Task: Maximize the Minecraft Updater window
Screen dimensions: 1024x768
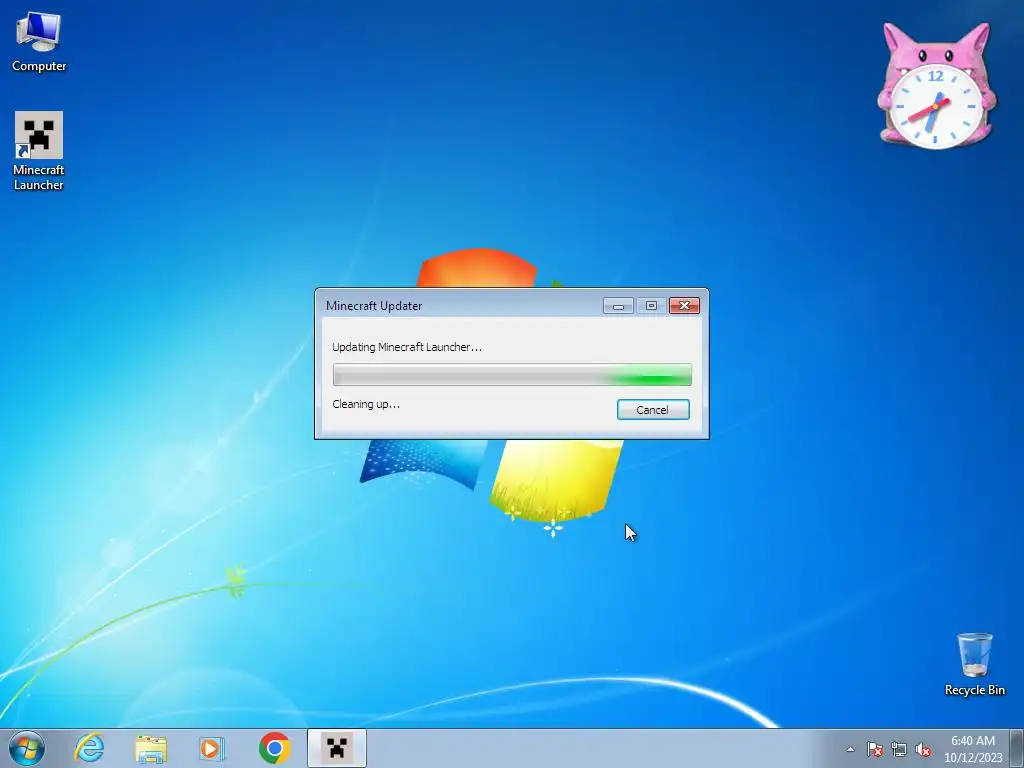Action: pyautogui.click(x=651, y=306)
